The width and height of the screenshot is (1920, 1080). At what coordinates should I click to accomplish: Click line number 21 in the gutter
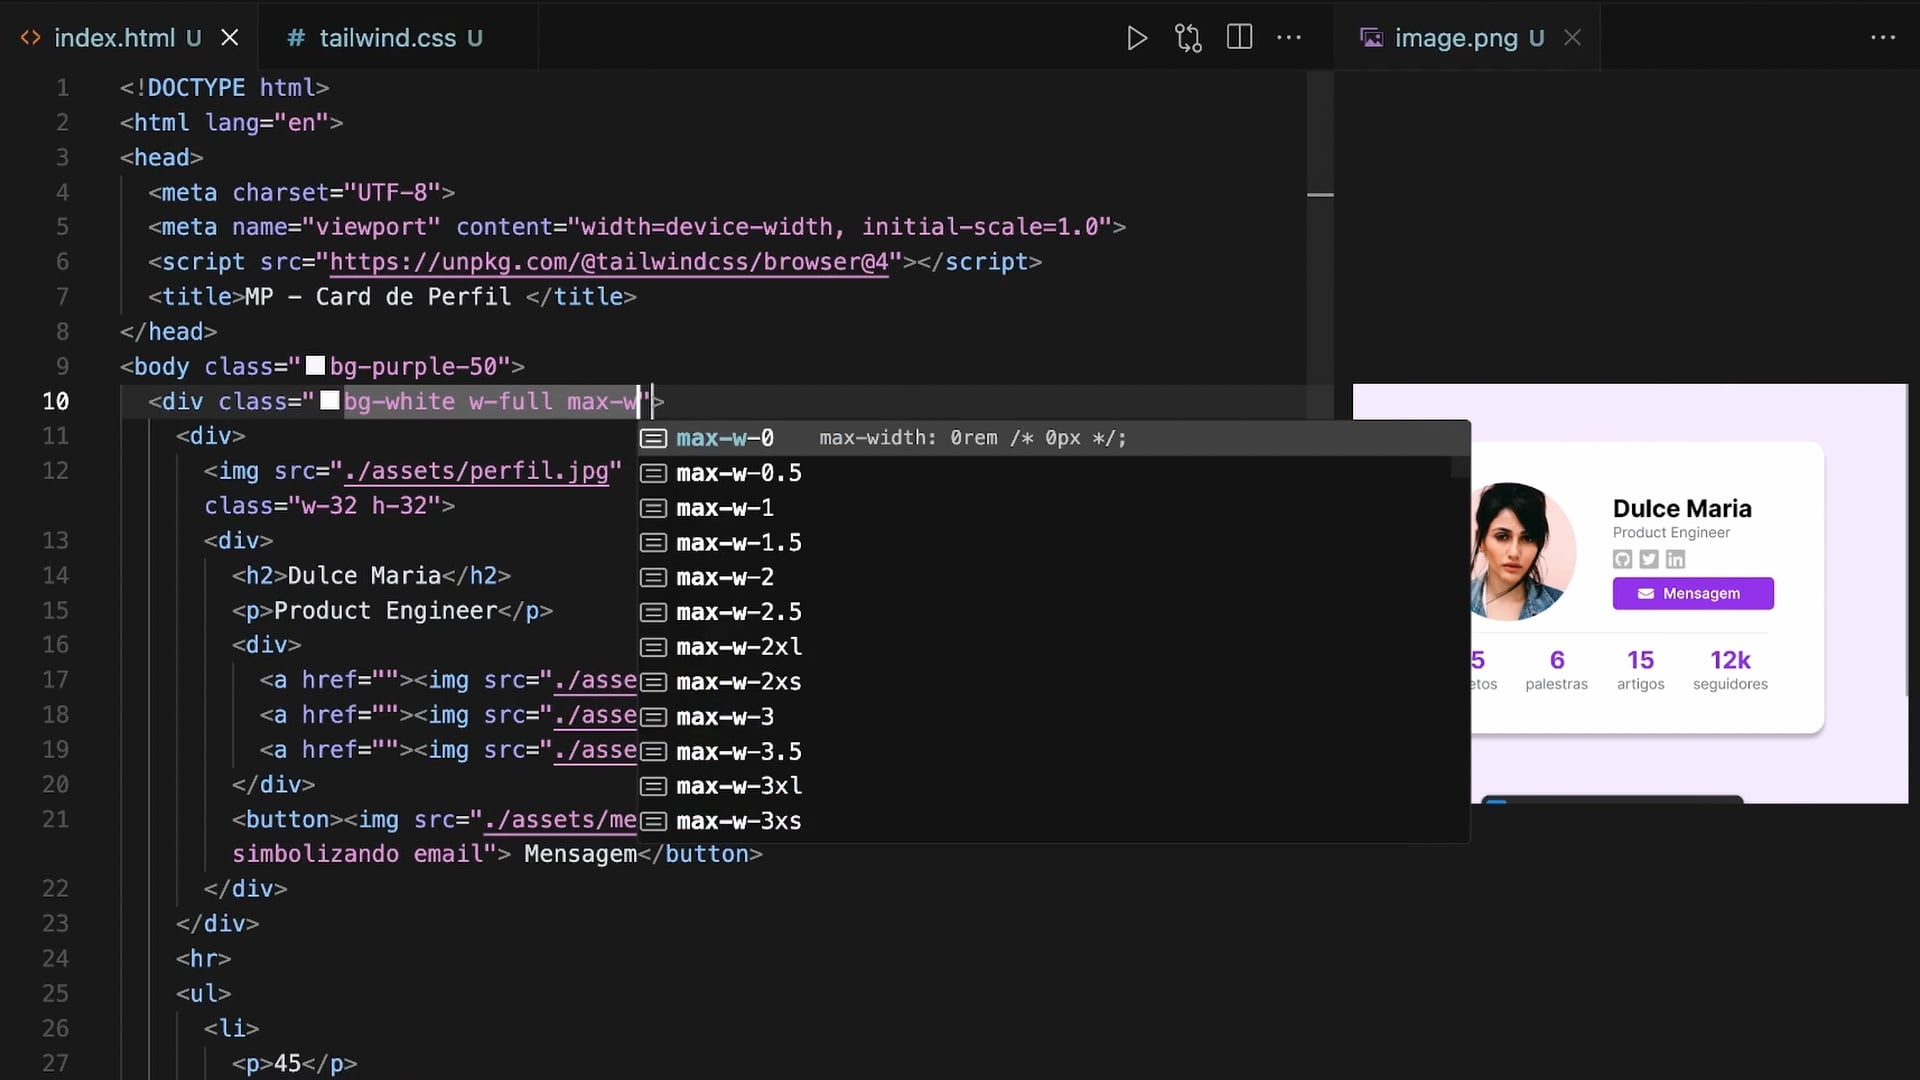[x=56, y=819]
